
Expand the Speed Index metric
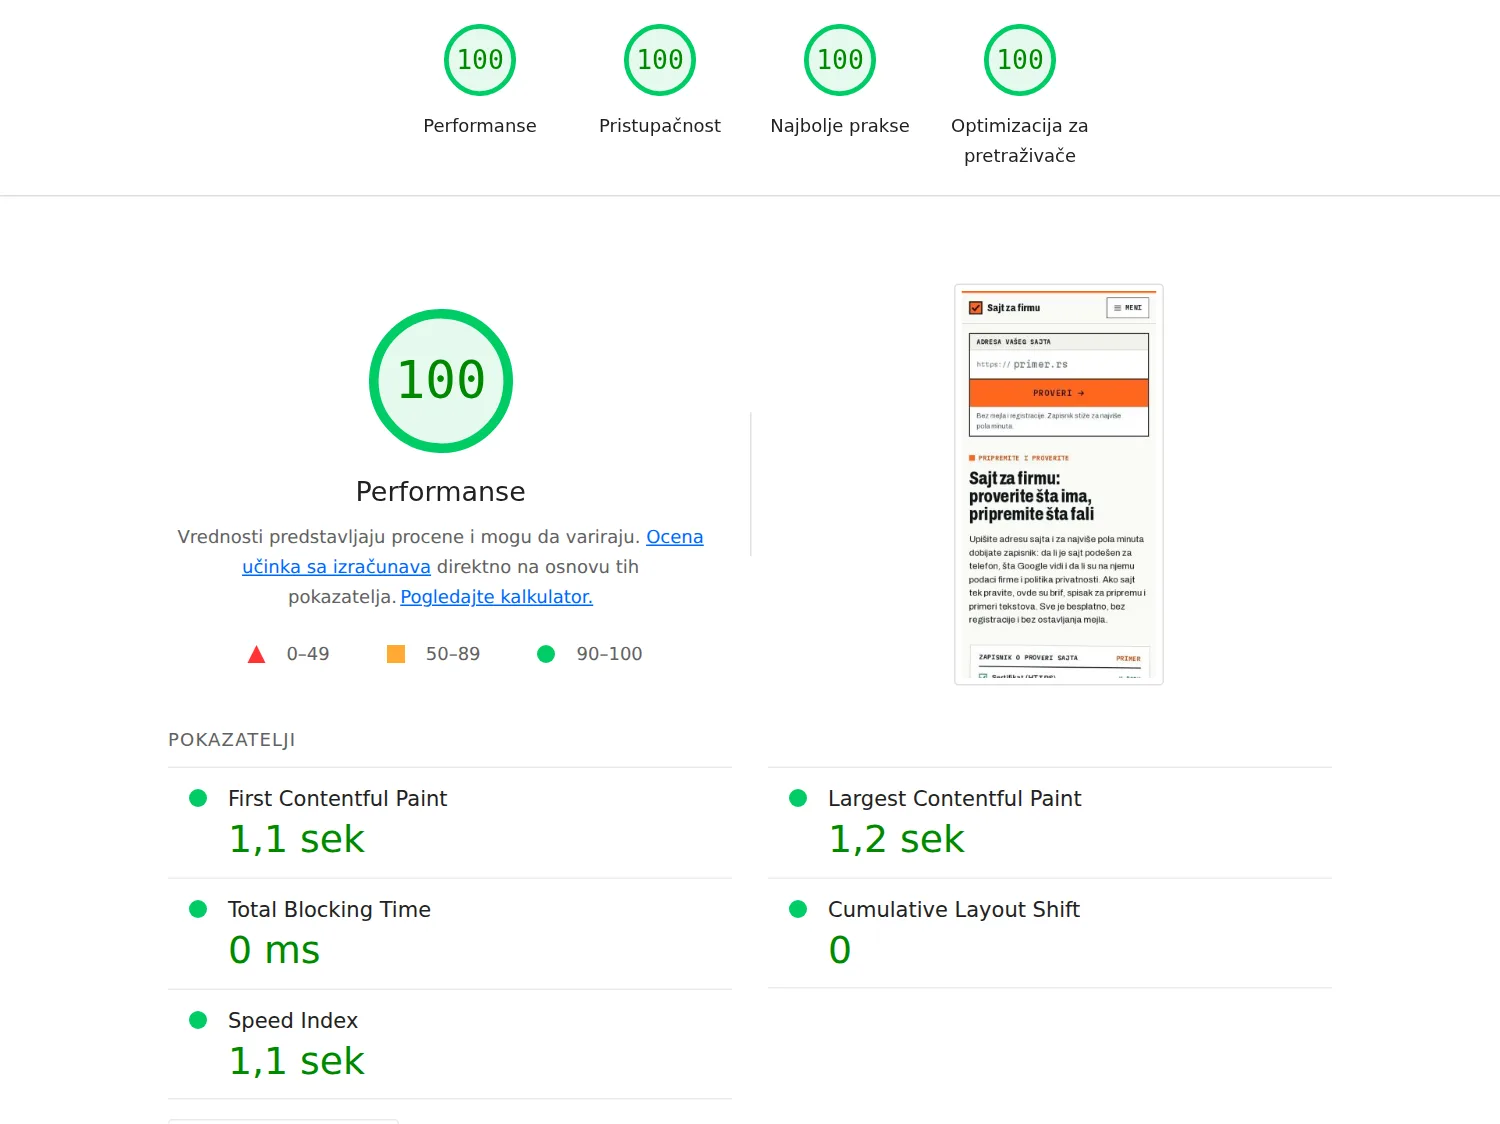click(x=450, y=1045)
